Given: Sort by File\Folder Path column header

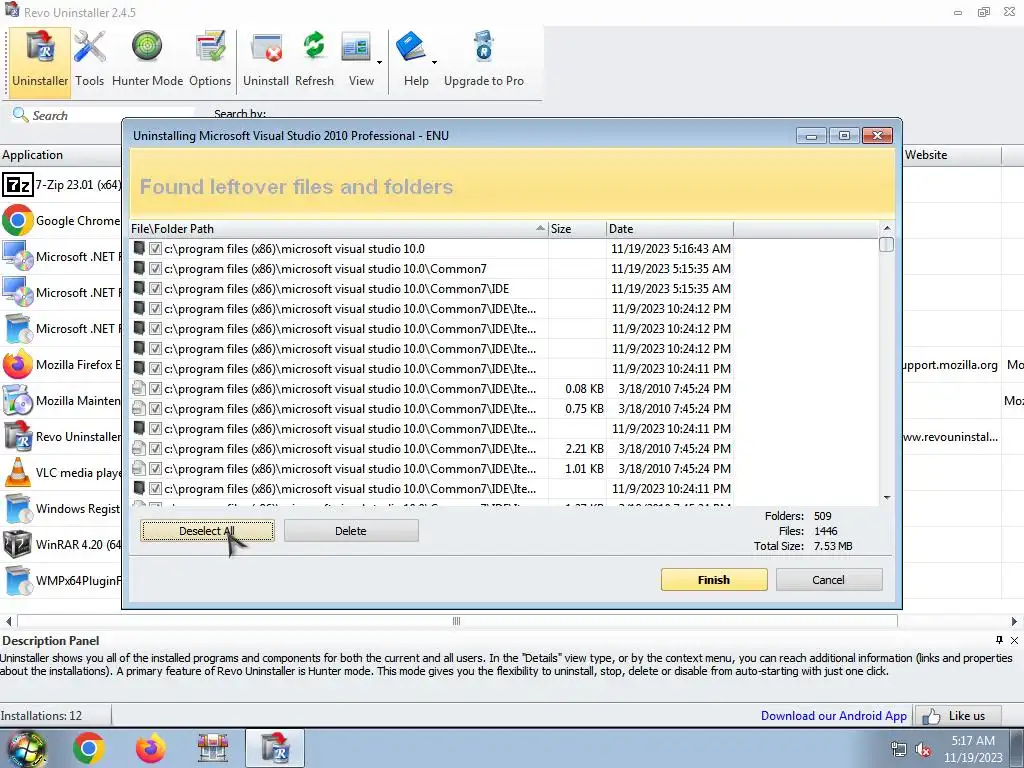Looking at the screenshot, I should (338, 229).
